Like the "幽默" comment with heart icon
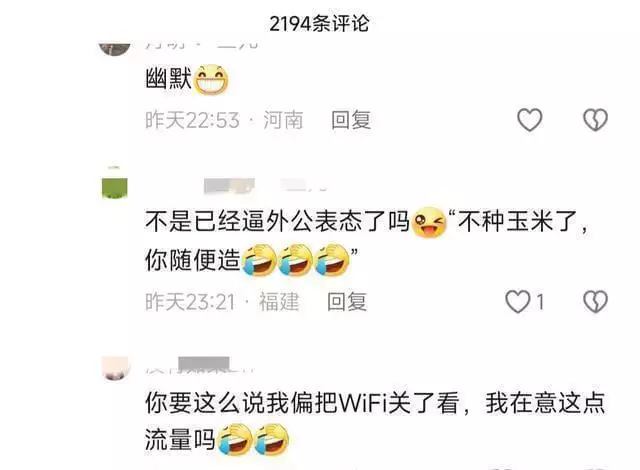640x470 pixels. tap(529, 120)
